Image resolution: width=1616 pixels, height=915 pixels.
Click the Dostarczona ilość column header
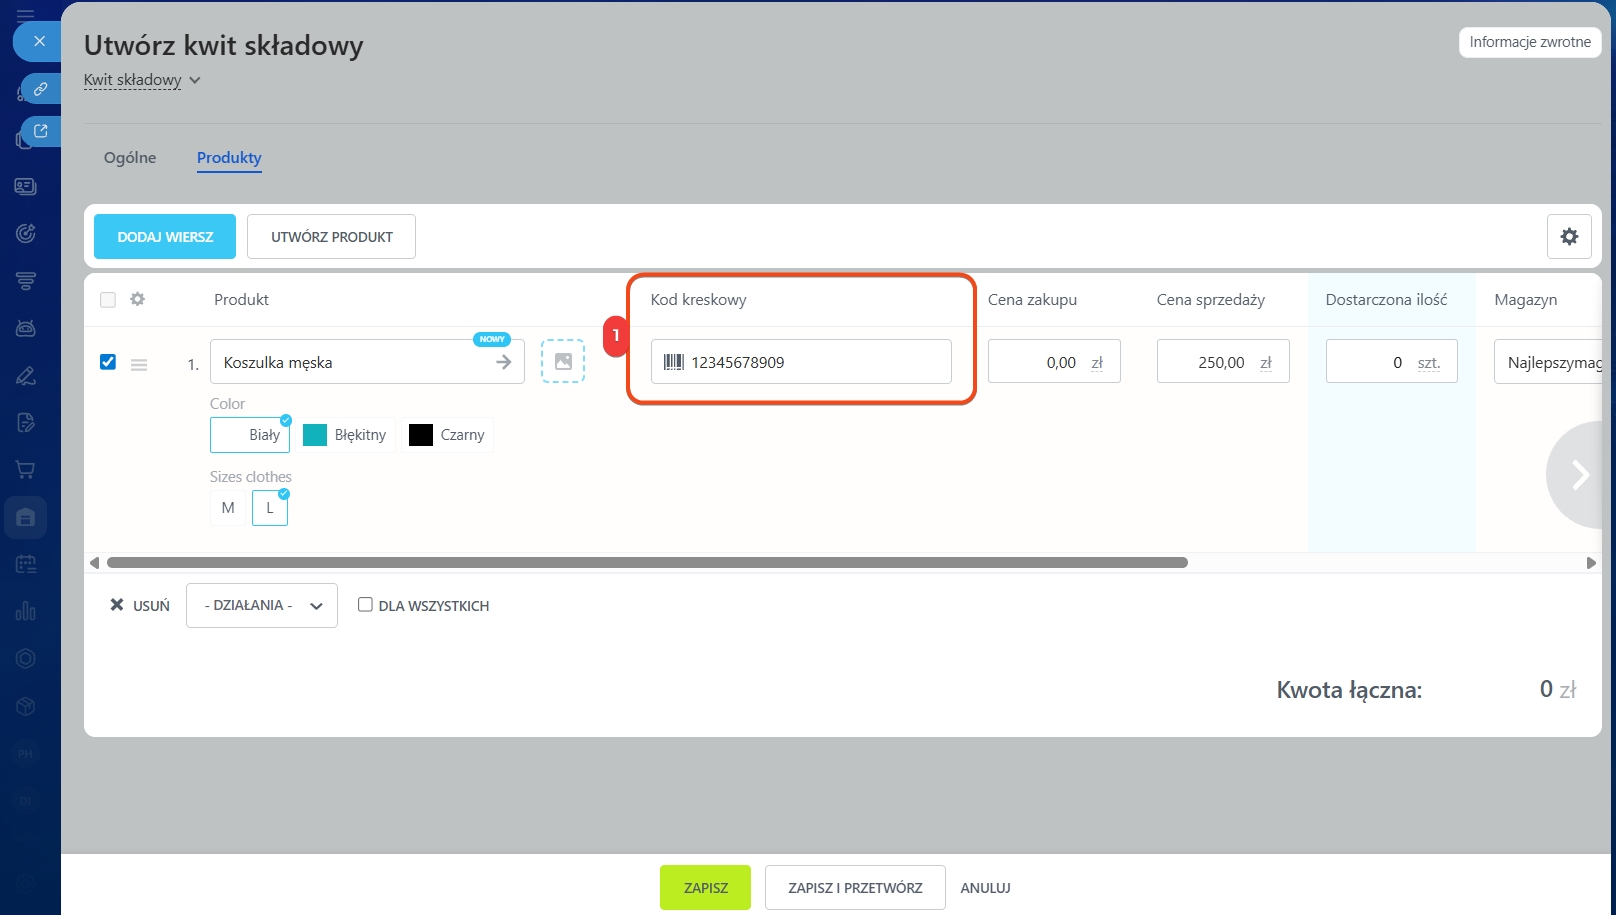pyautogui.click(x=1386, y=299)
